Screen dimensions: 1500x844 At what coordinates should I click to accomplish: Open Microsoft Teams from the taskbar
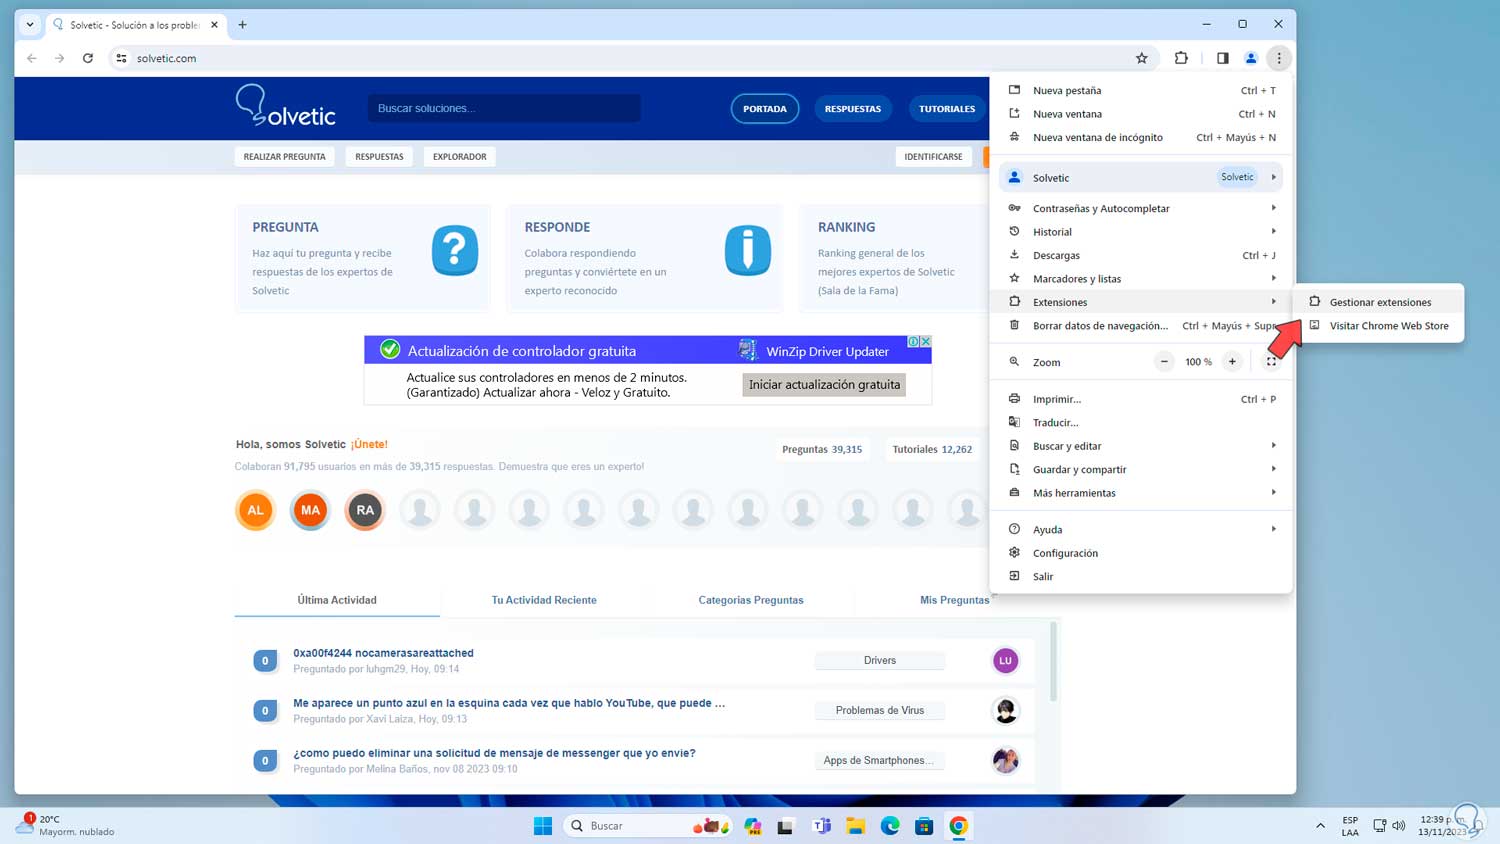point(822,826)
